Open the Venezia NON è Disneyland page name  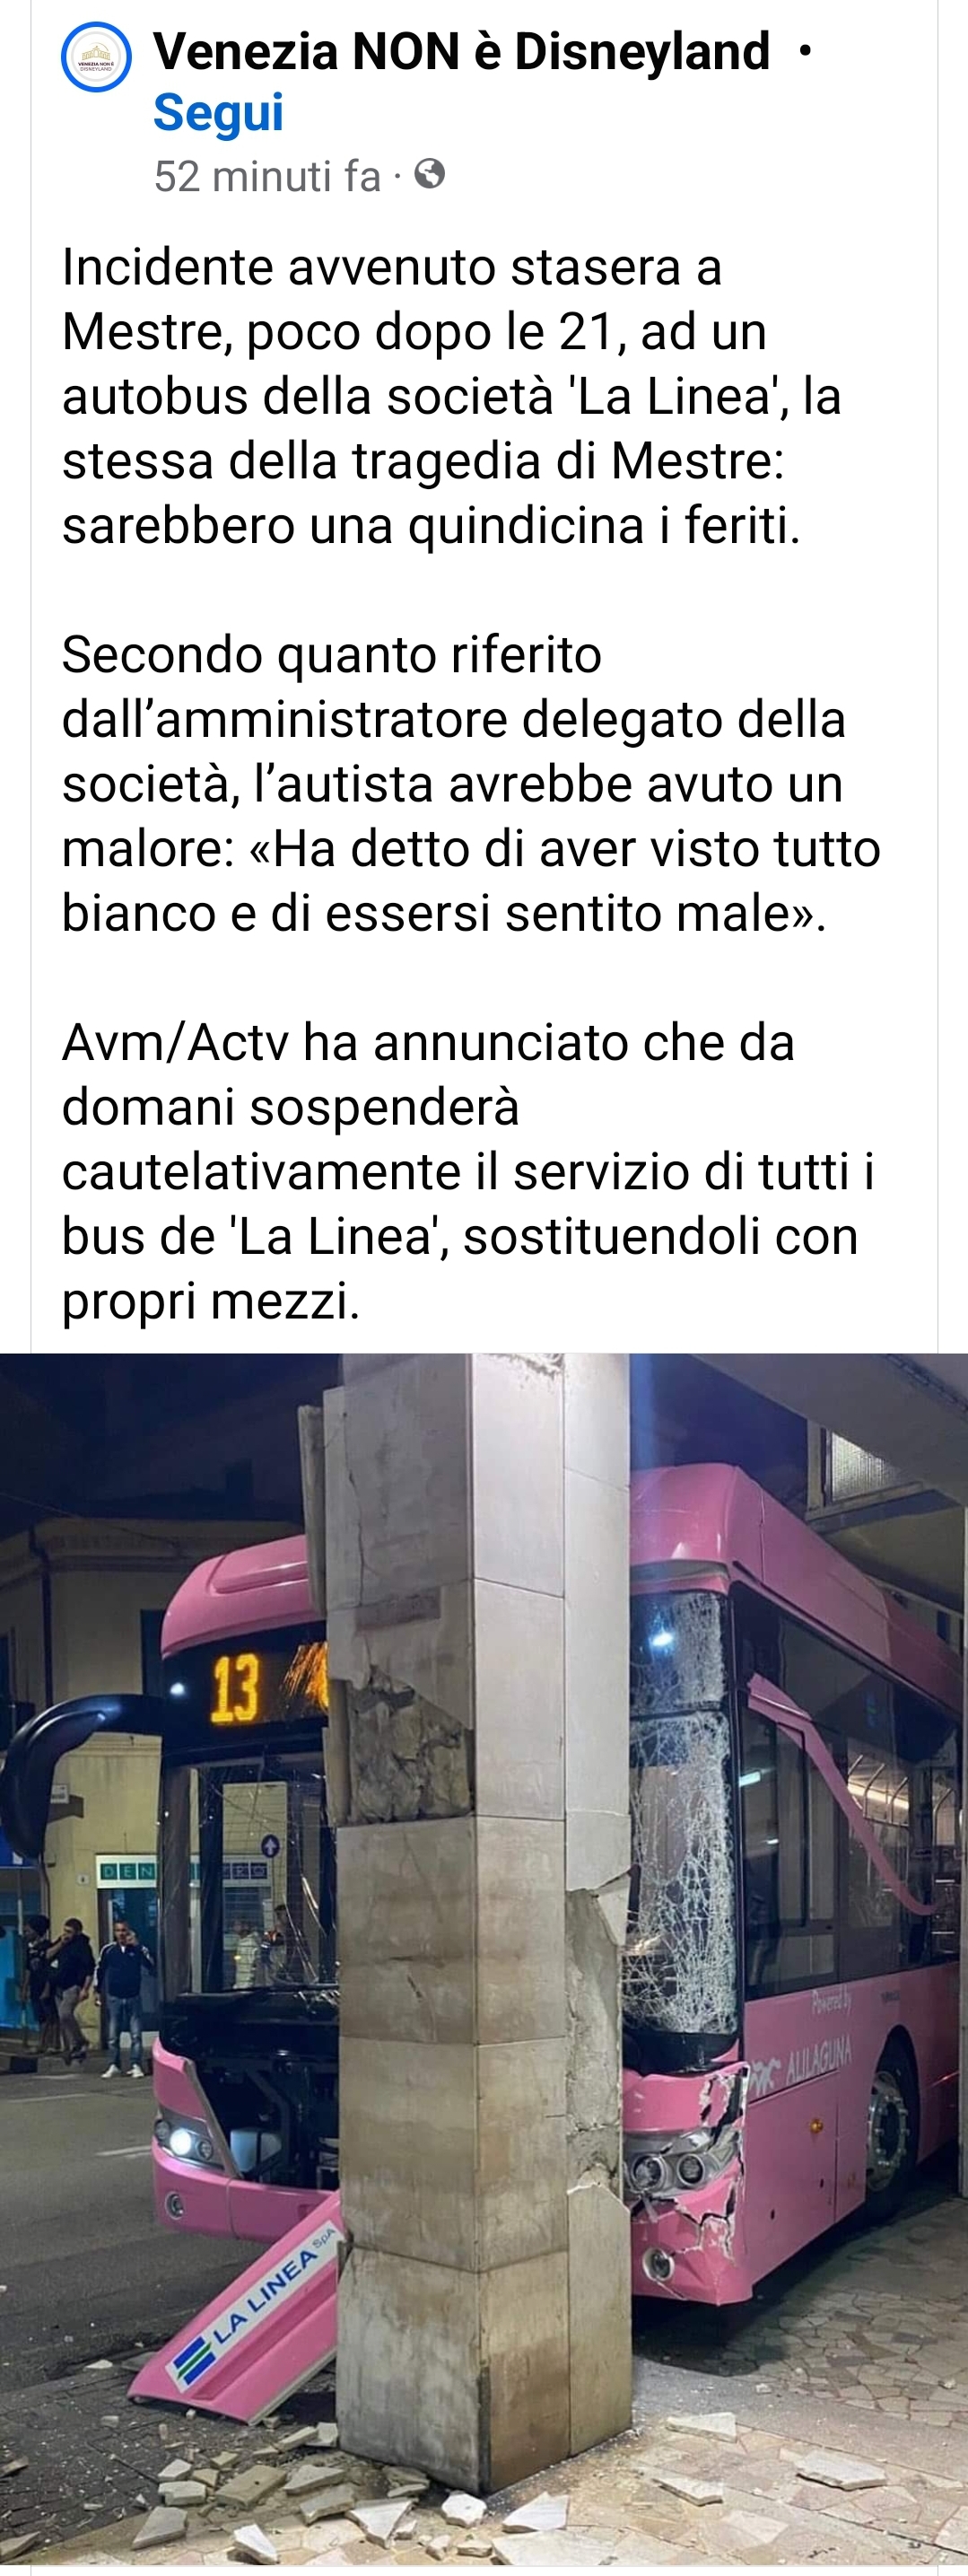[461, 51]
